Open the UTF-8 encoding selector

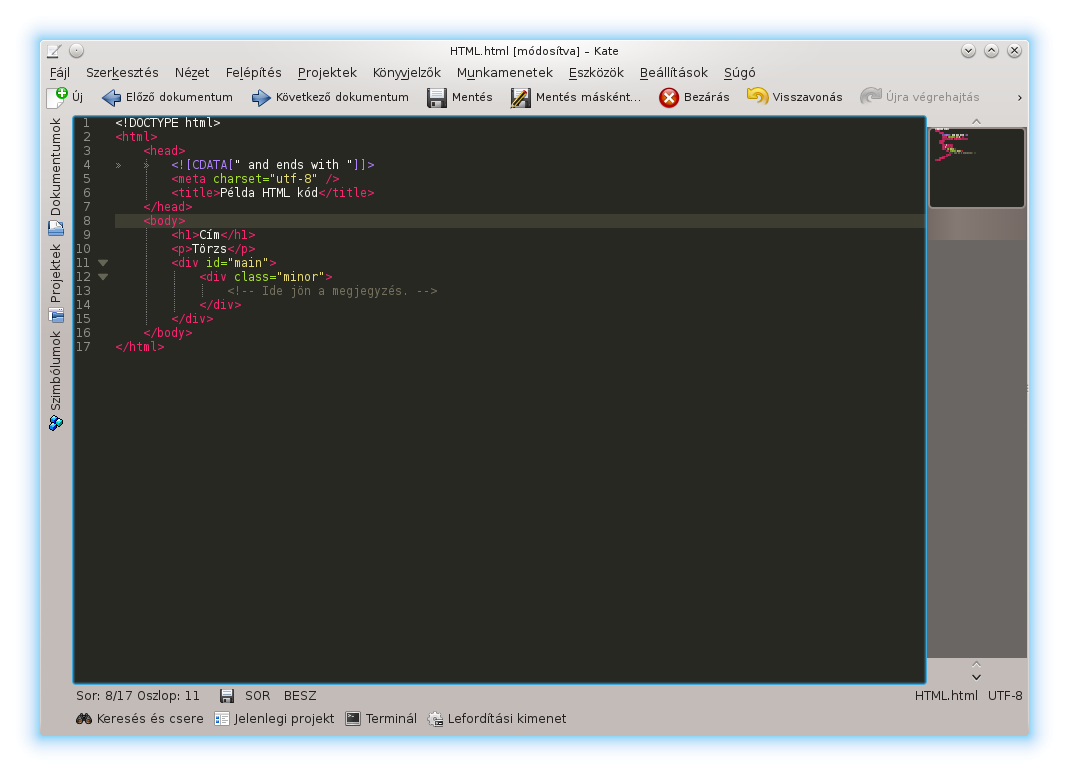1005,696
